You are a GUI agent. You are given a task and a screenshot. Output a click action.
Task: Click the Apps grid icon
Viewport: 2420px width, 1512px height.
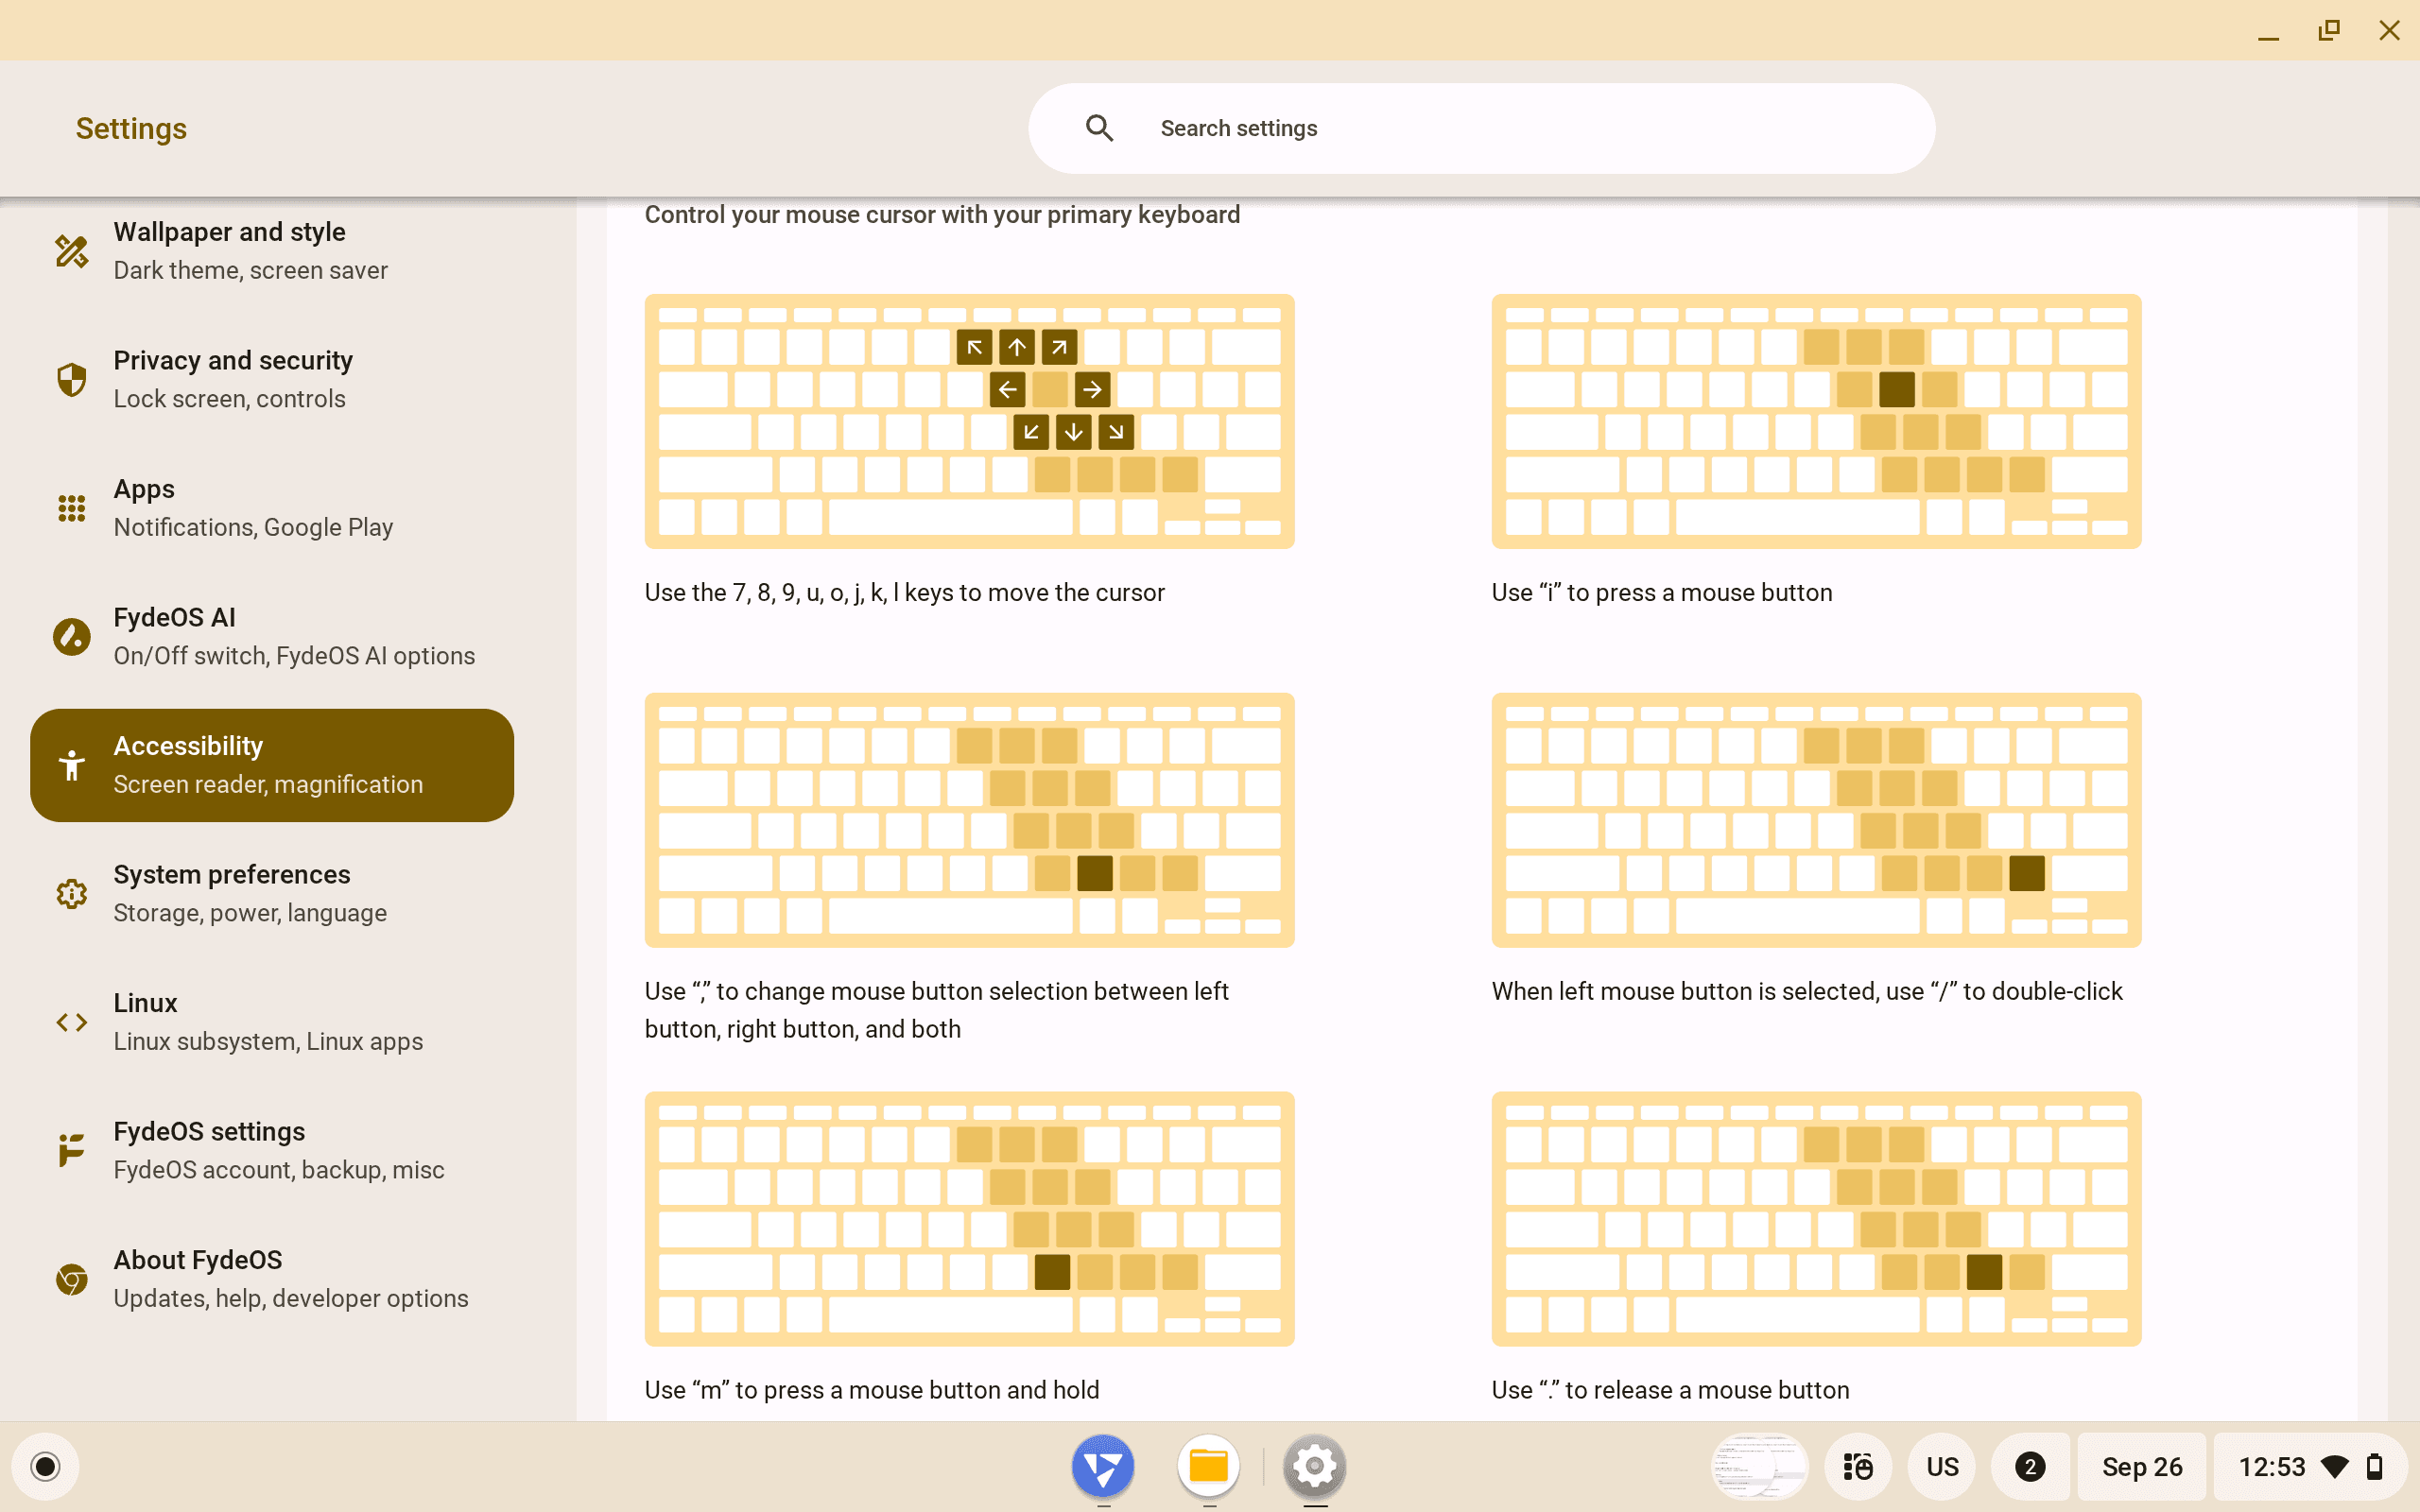click(x=71, y=508)
